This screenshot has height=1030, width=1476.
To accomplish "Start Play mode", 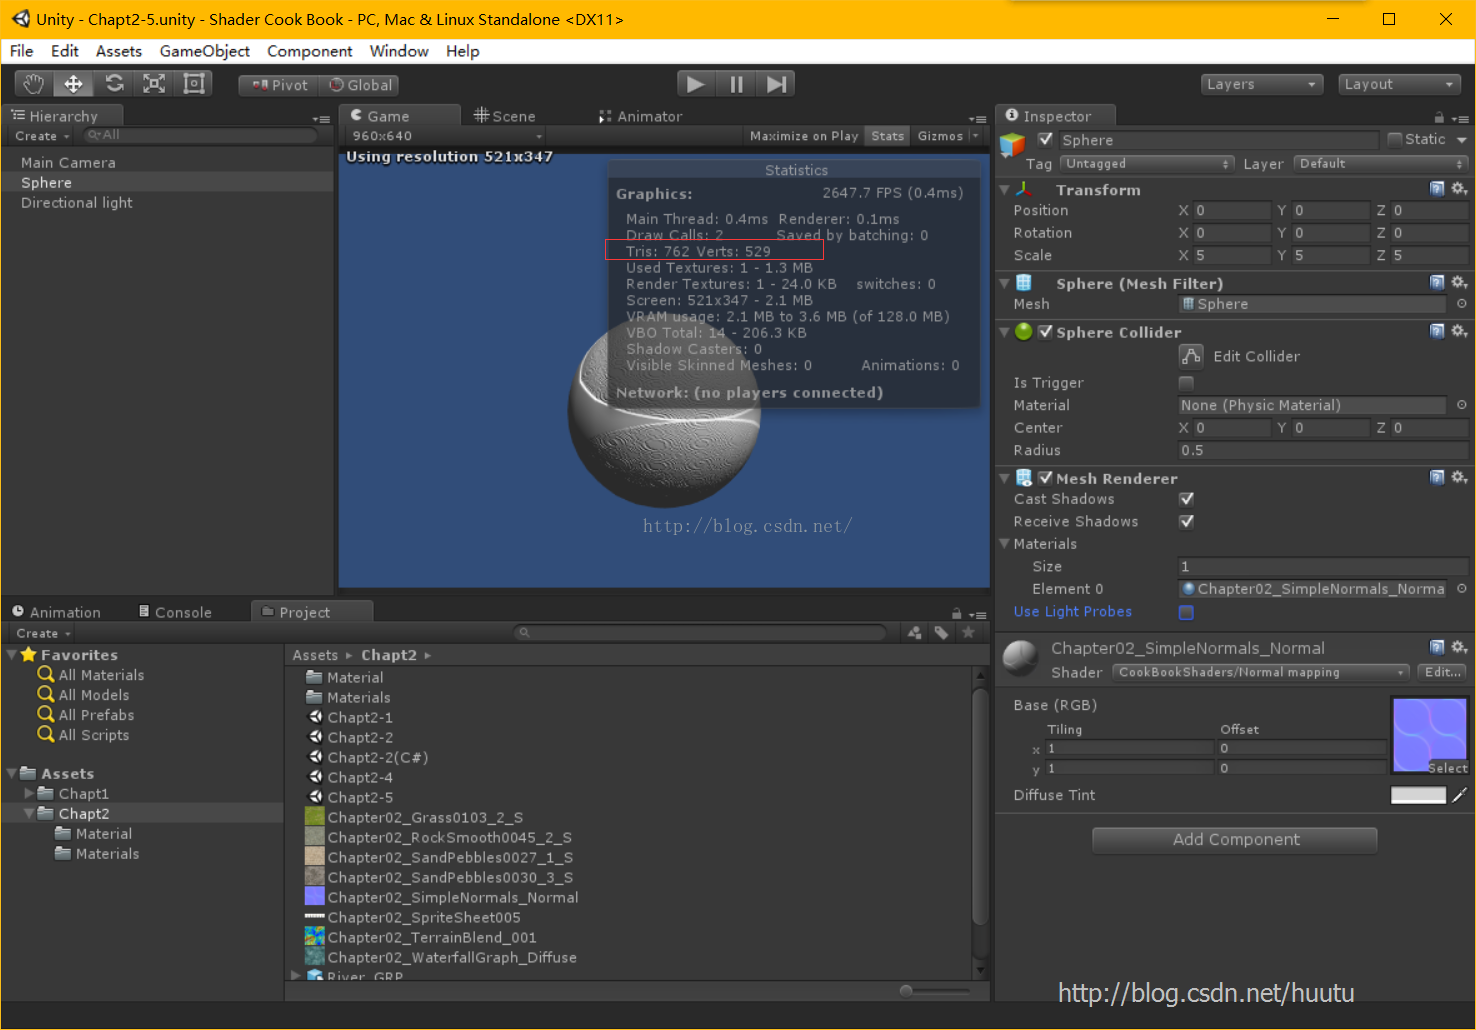I will tap(696, 85).
